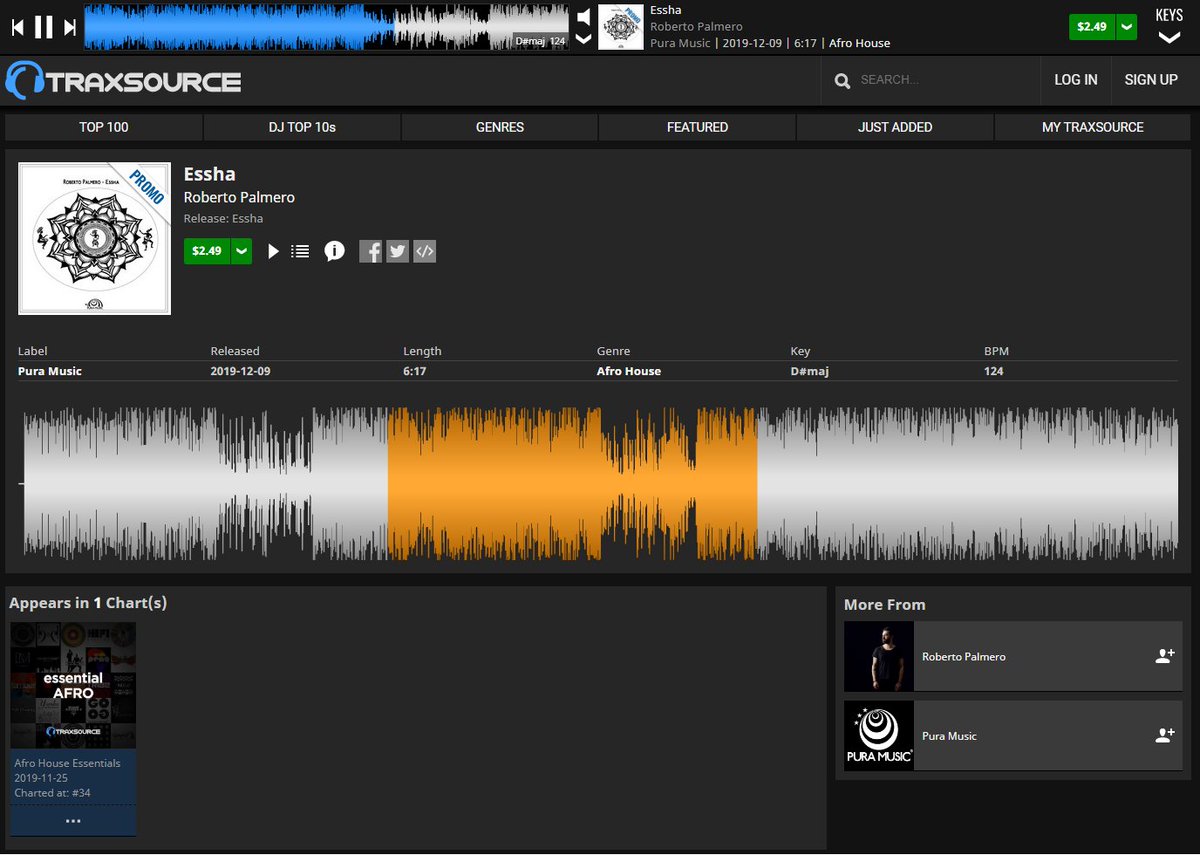
Task: Open the DJ TOP 10s tab
Action: click(x=302, y=127)
